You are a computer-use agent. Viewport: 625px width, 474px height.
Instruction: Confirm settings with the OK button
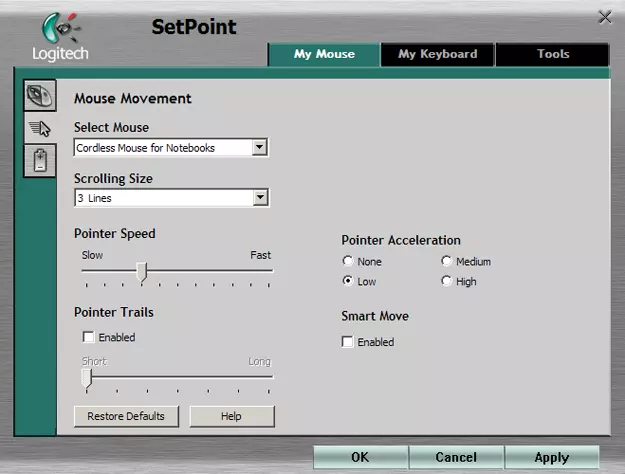360,457
